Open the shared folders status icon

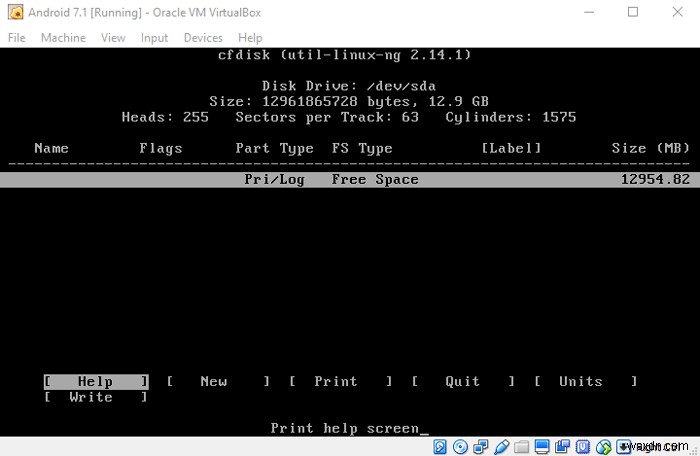coord(521,447)
